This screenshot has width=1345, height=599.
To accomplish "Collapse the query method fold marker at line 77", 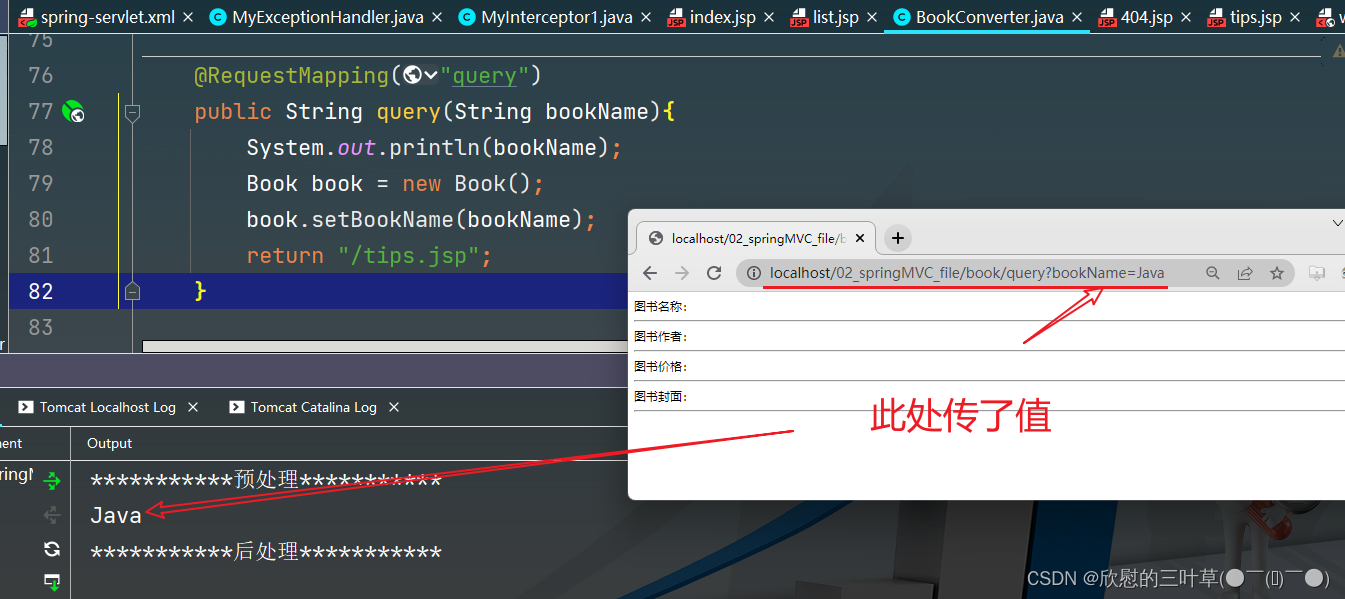I will pyautogui.click(x=131, y=112).
